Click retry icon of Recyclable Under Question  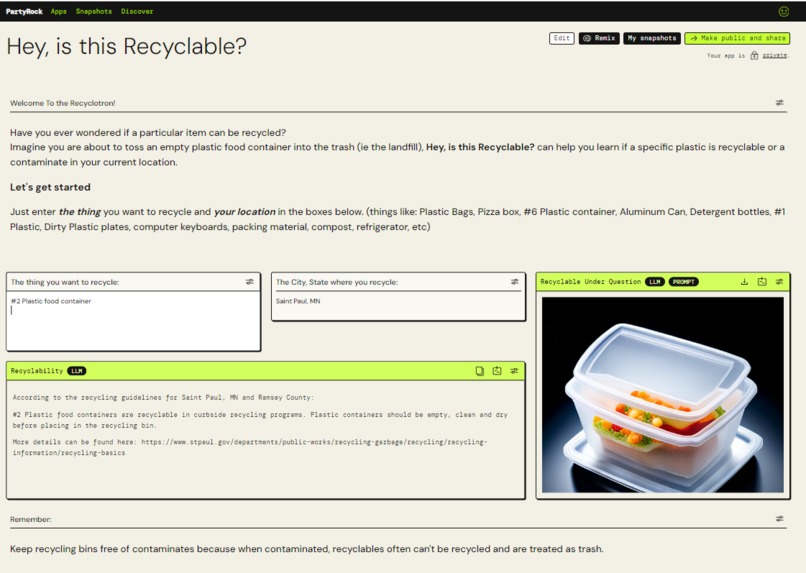point(762,282)
